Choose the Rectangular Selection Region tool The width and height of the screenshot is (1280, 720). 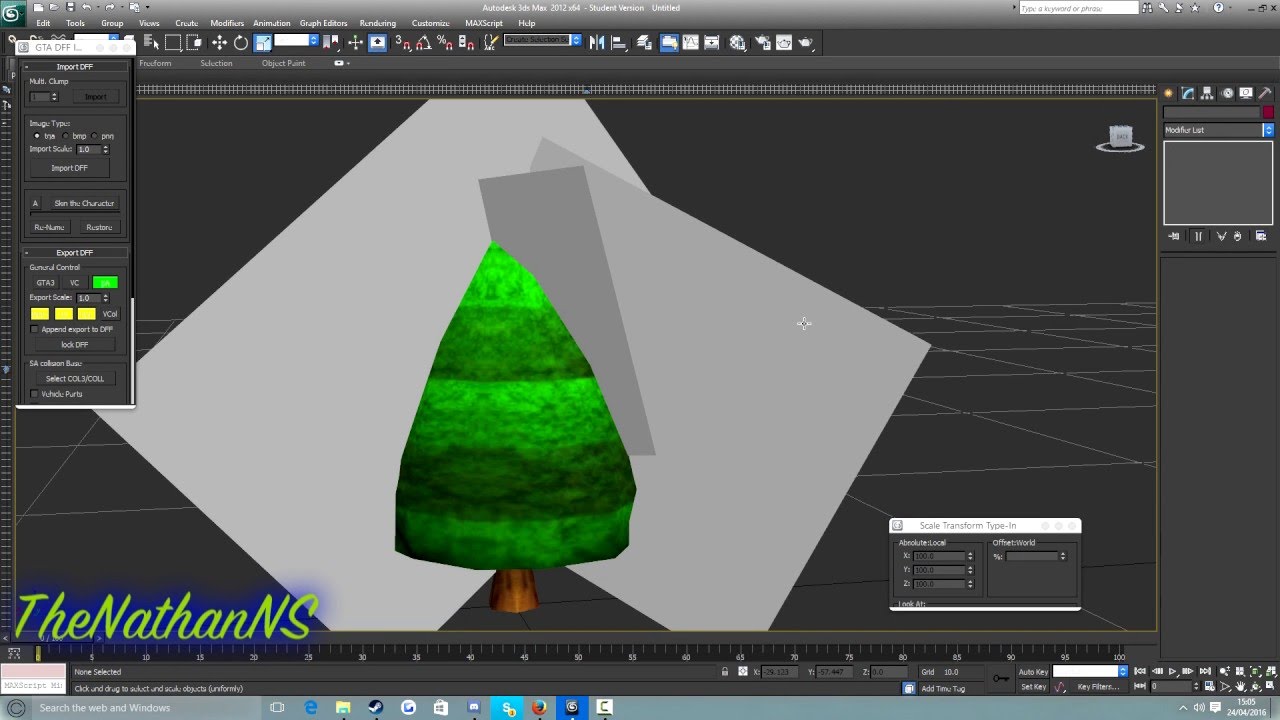173,43
